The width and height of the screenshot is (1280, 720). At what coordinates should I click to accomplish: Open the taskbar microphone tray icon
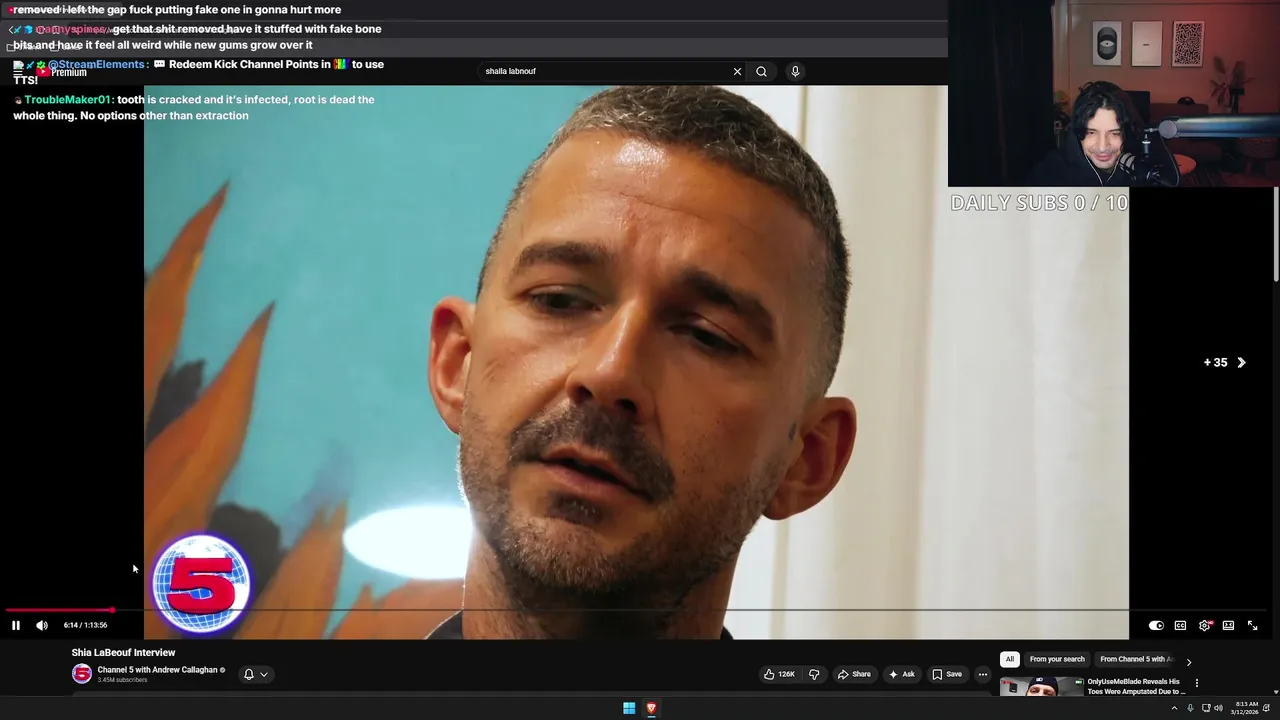coord(1190,708)
